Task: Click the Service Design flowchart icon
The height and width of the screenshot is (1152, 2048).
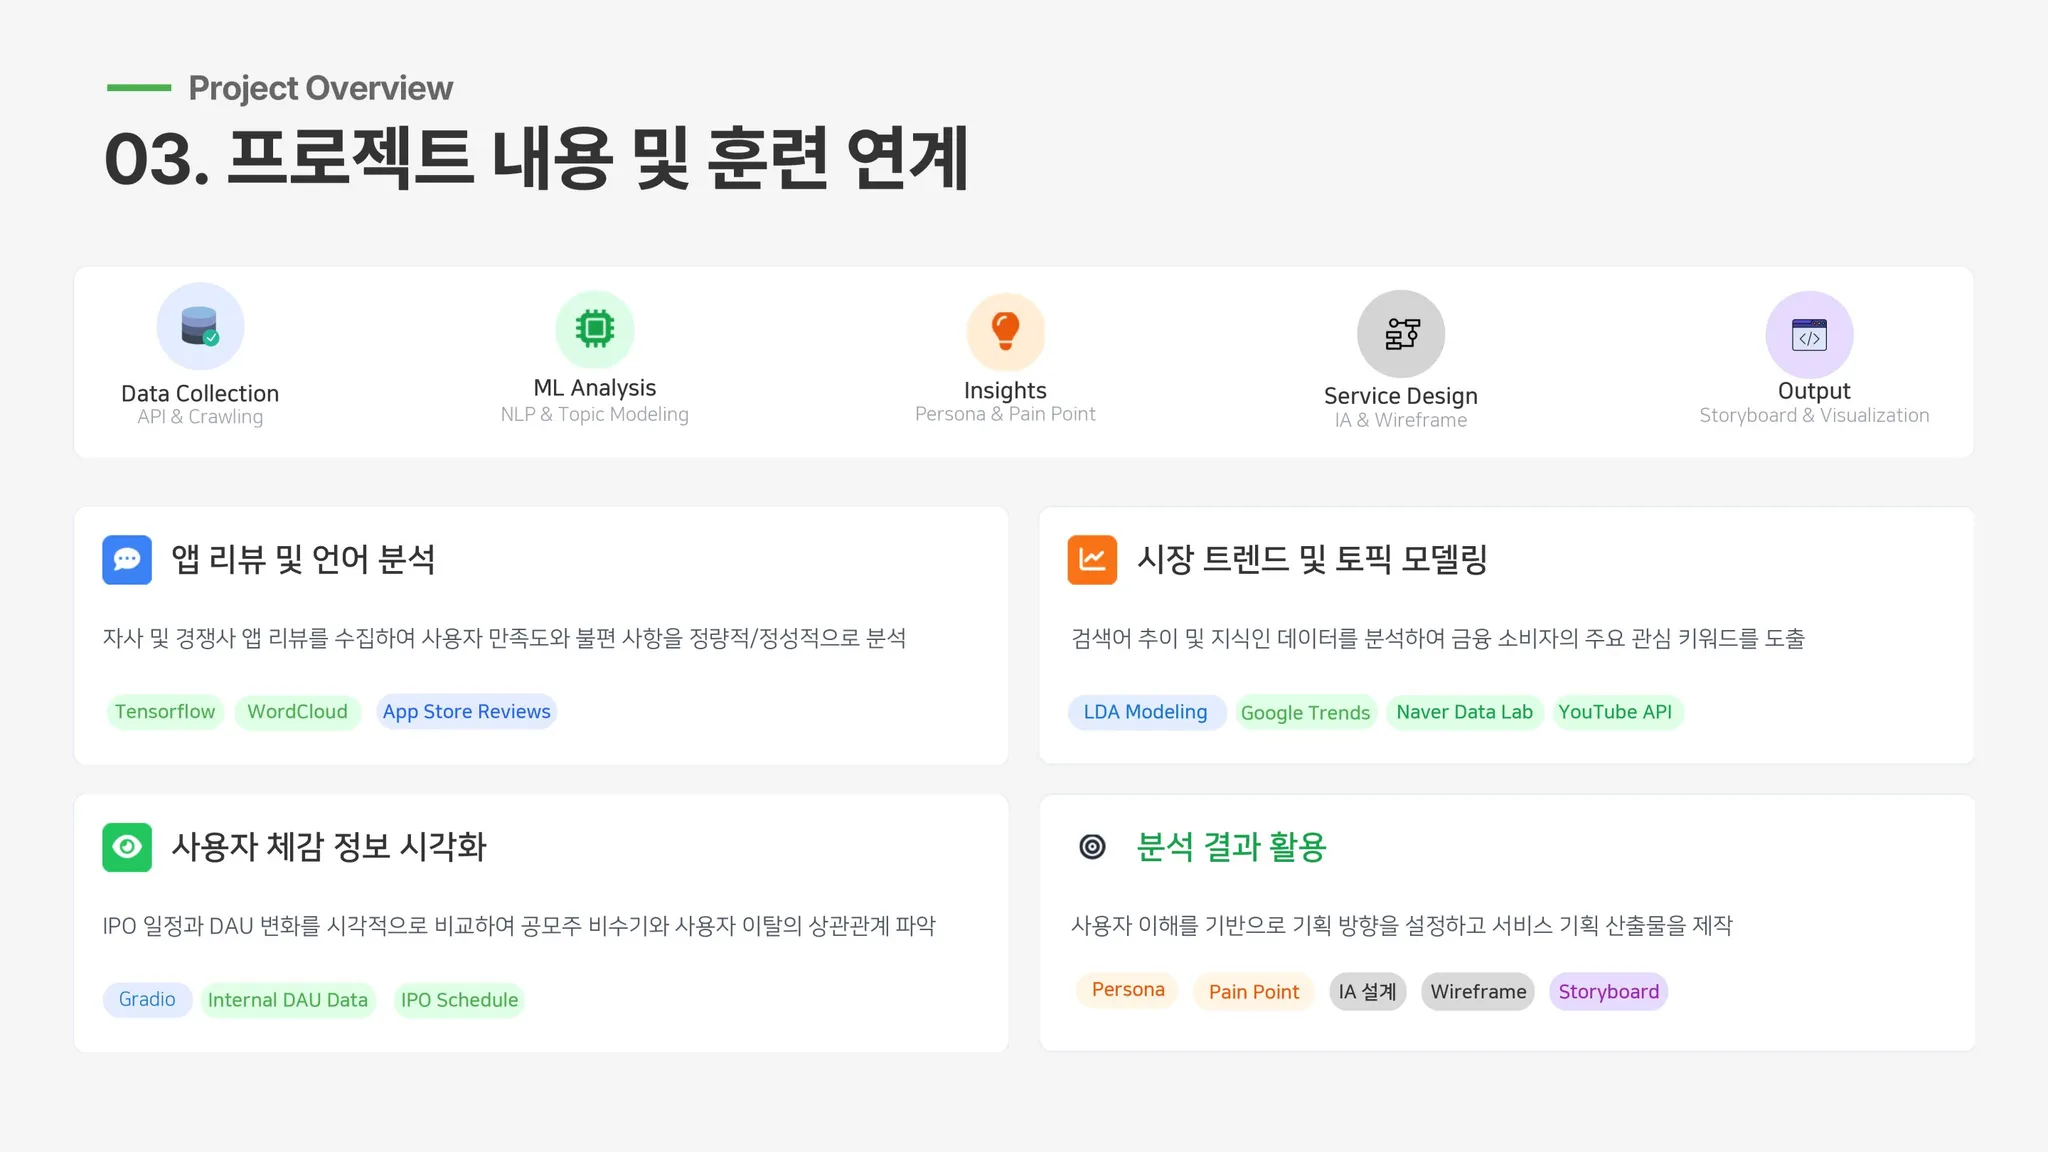Action: tap(1400, 333)
